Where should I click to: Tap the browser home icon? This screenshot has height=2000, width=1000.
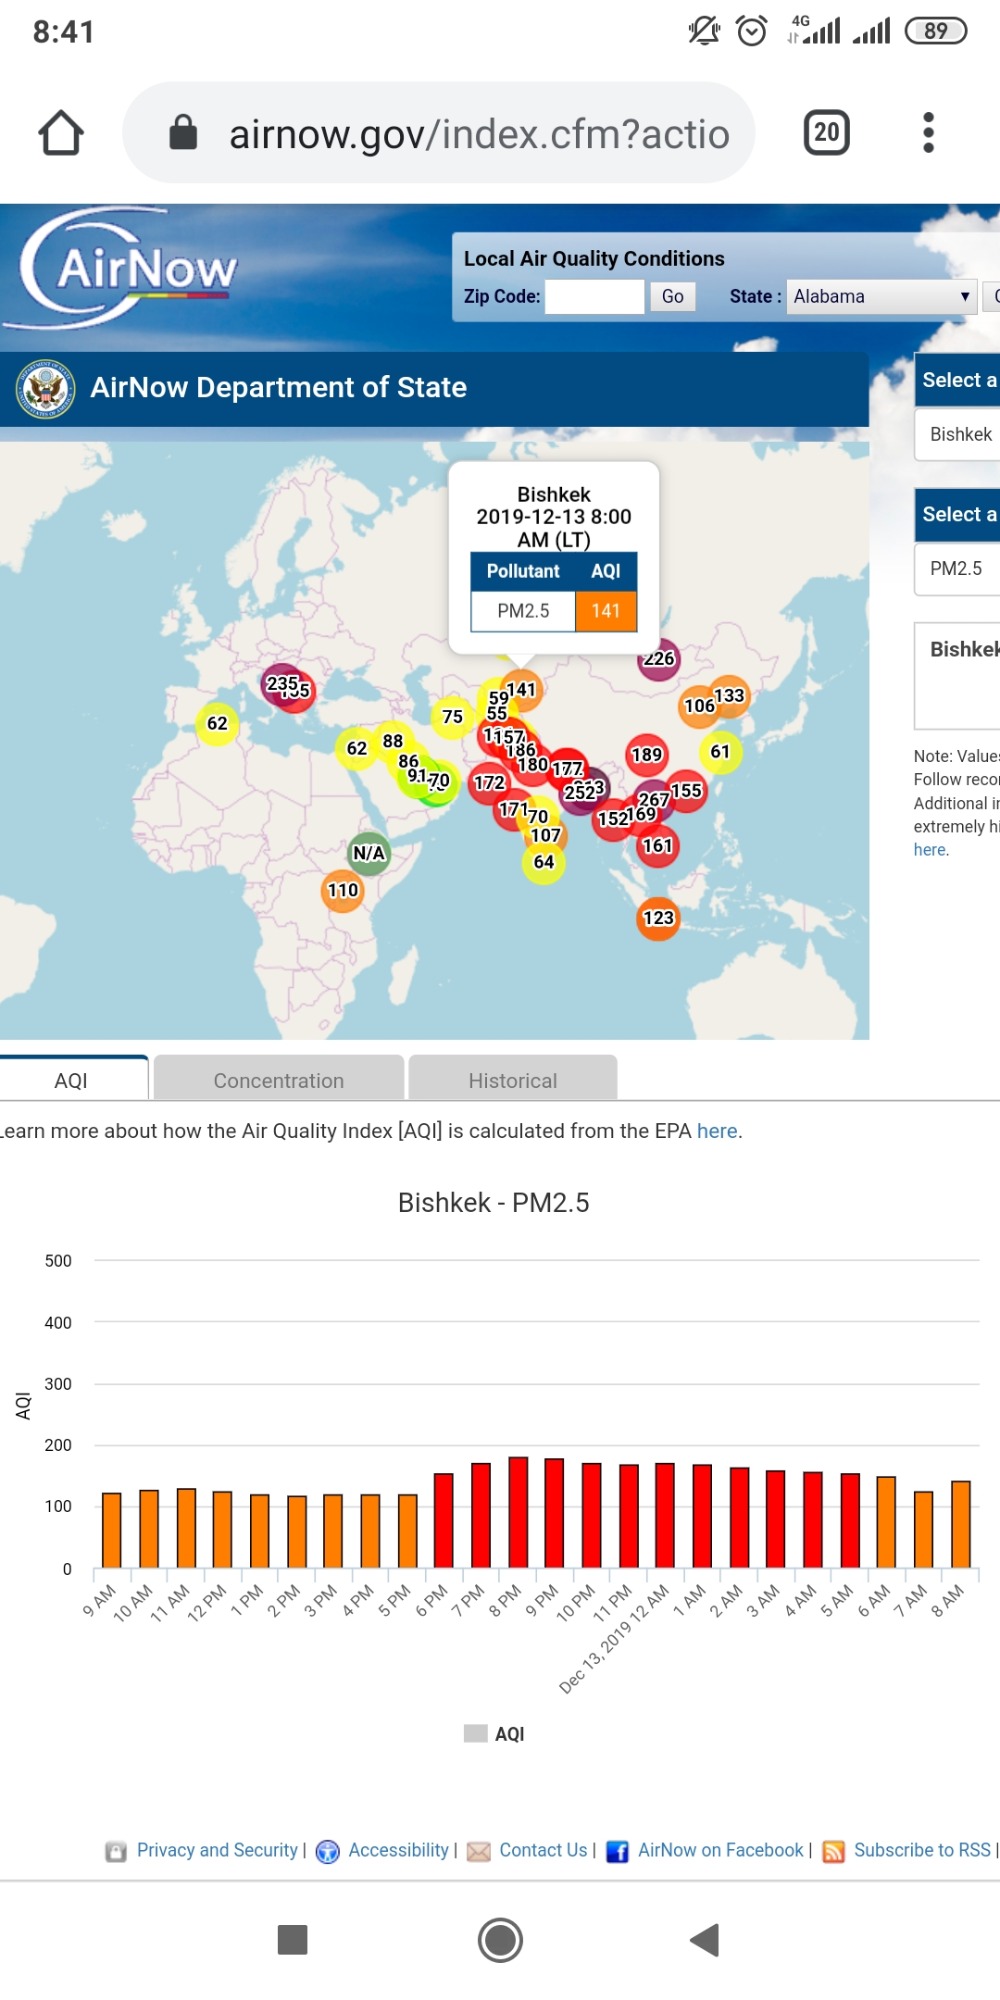pos(61,133)
